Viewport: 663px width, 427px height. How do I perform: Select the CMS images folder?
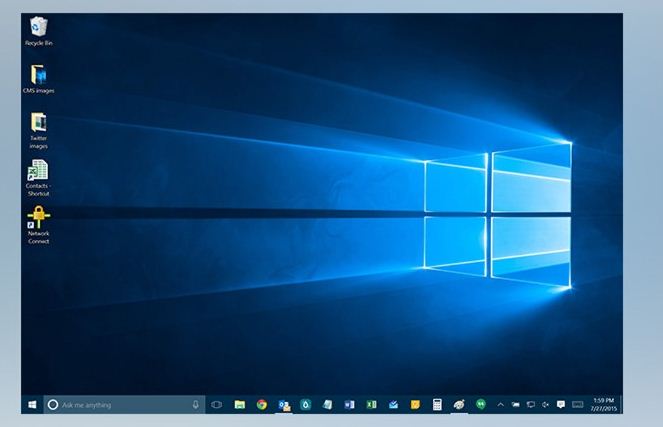pos(38,79)
